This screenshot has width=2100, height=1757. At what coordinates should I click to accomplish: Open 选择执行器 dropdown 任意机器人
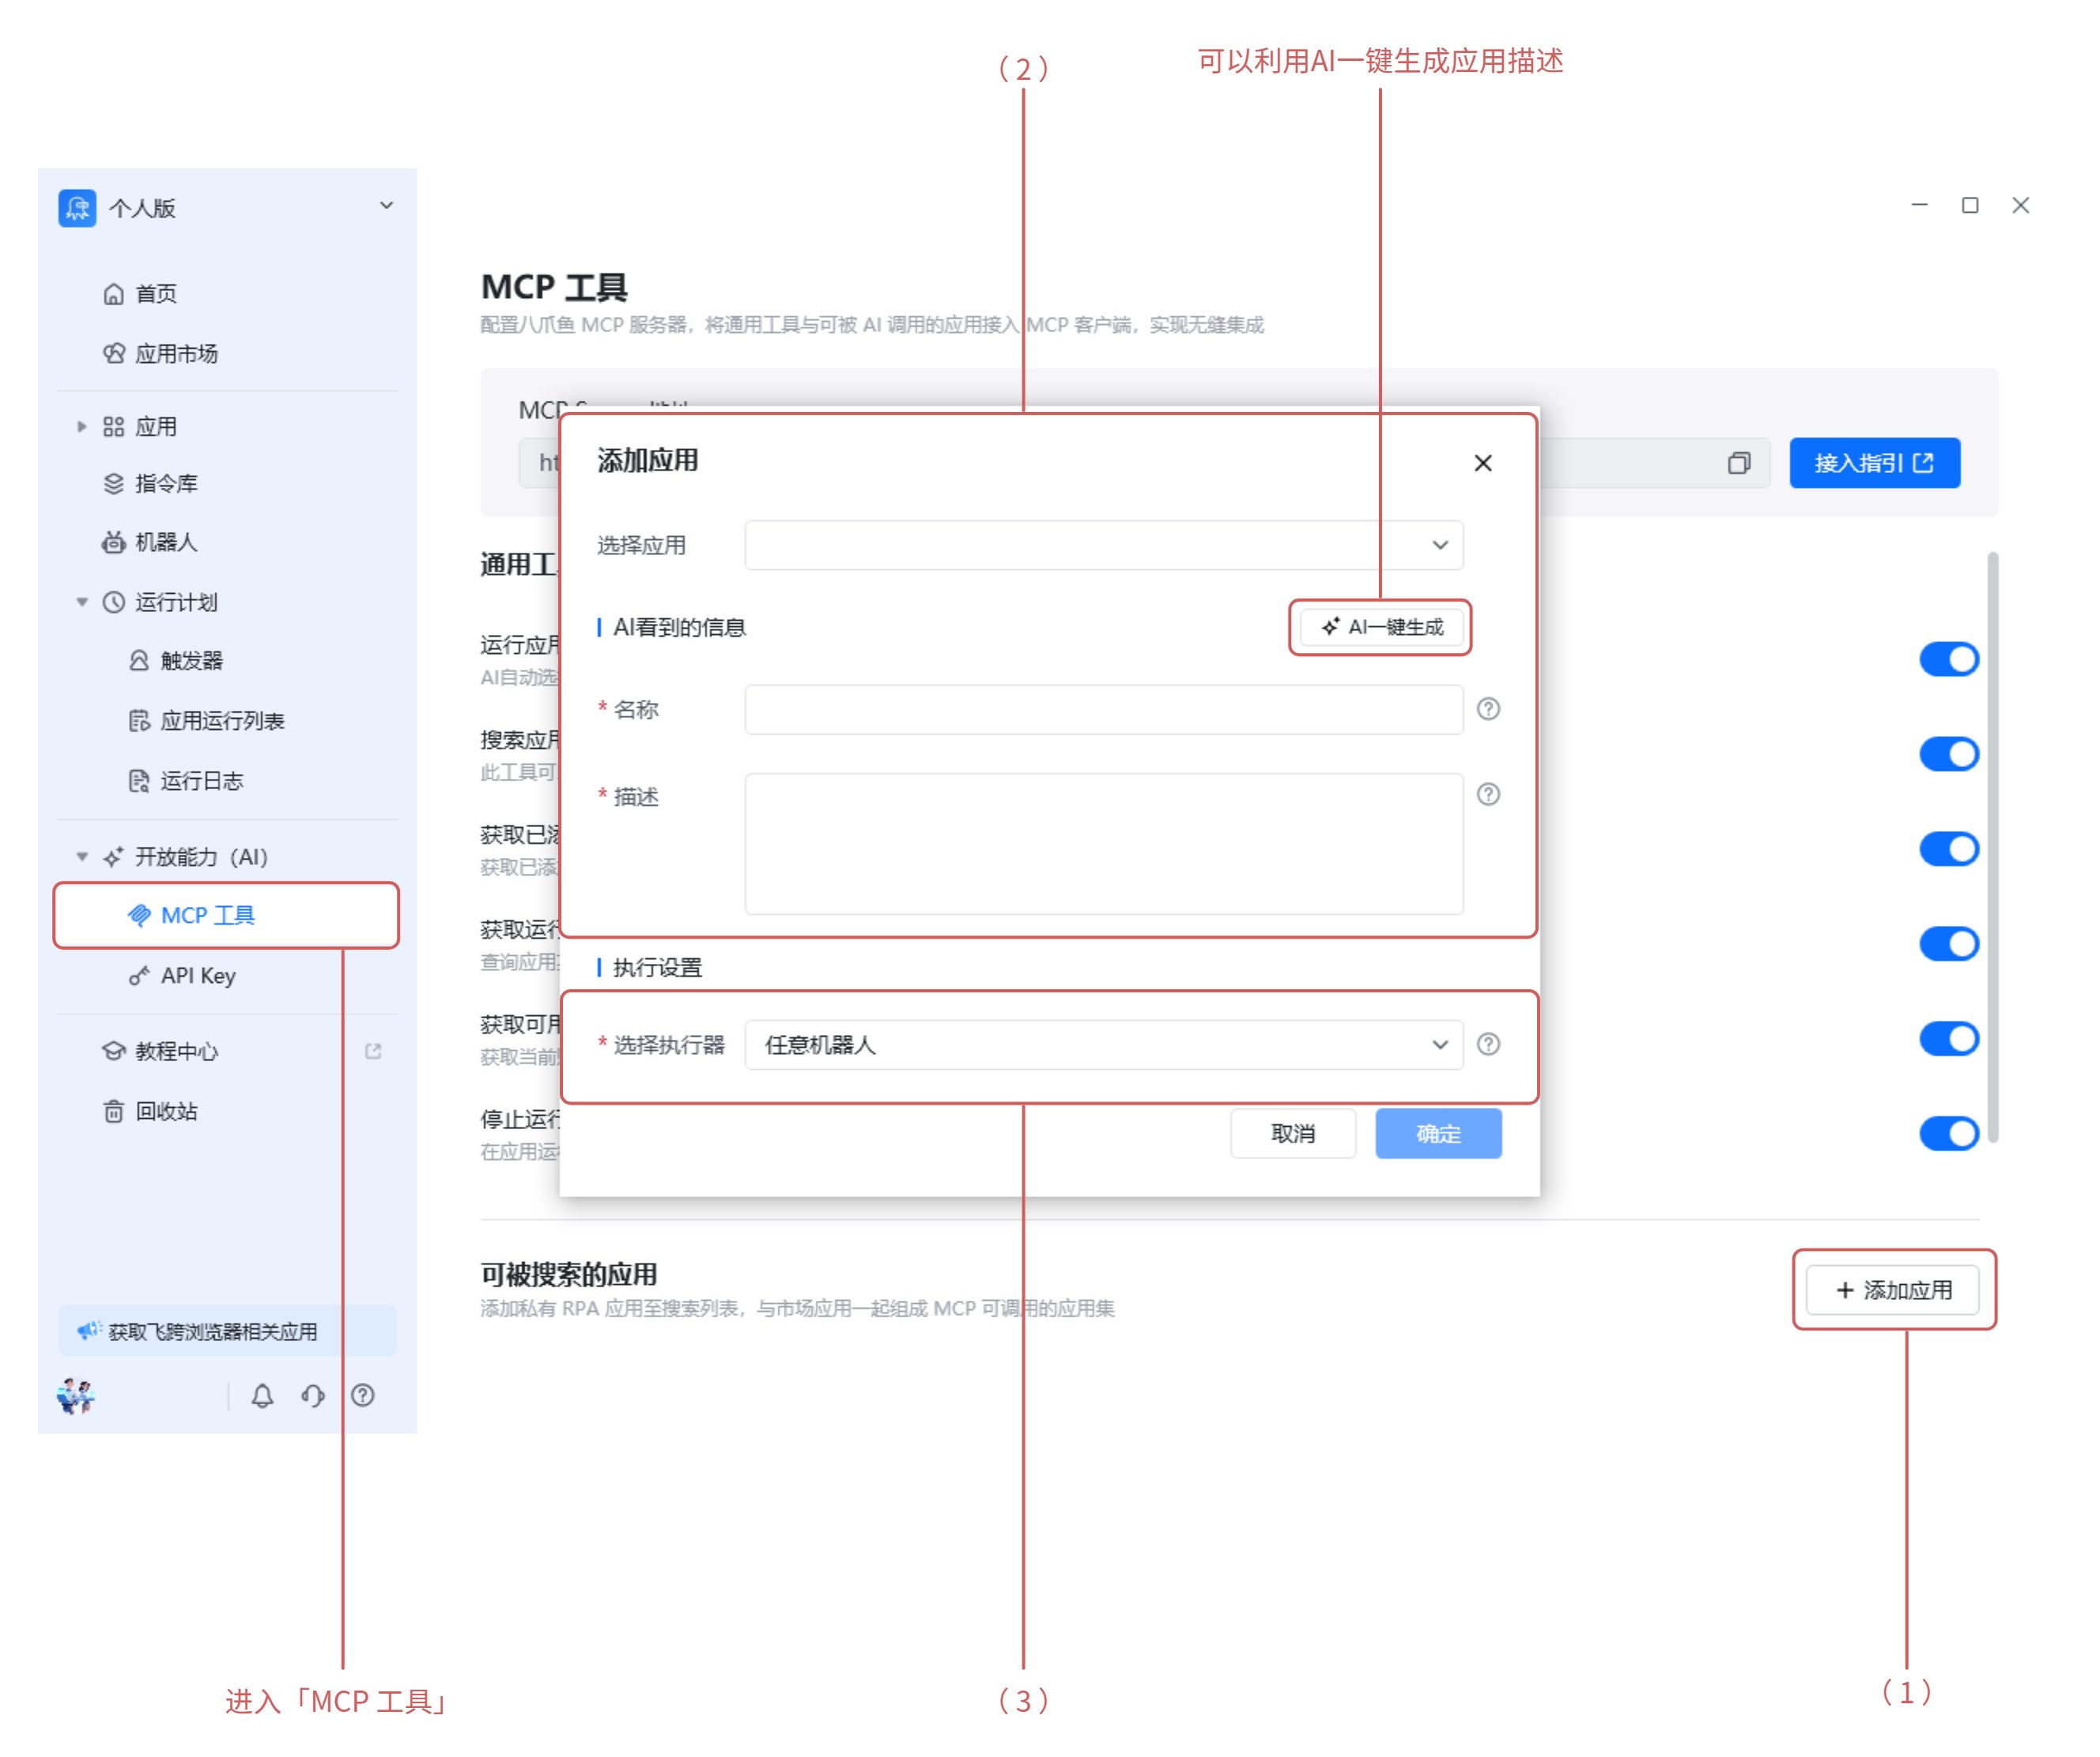pyautogui.click(x=1105, y=1046)
